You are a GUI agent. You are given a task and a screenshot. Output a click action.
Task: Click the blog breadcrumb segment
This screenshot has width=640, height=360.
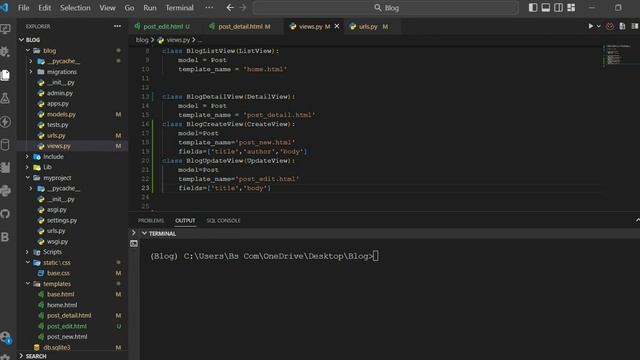coord(142,40)
